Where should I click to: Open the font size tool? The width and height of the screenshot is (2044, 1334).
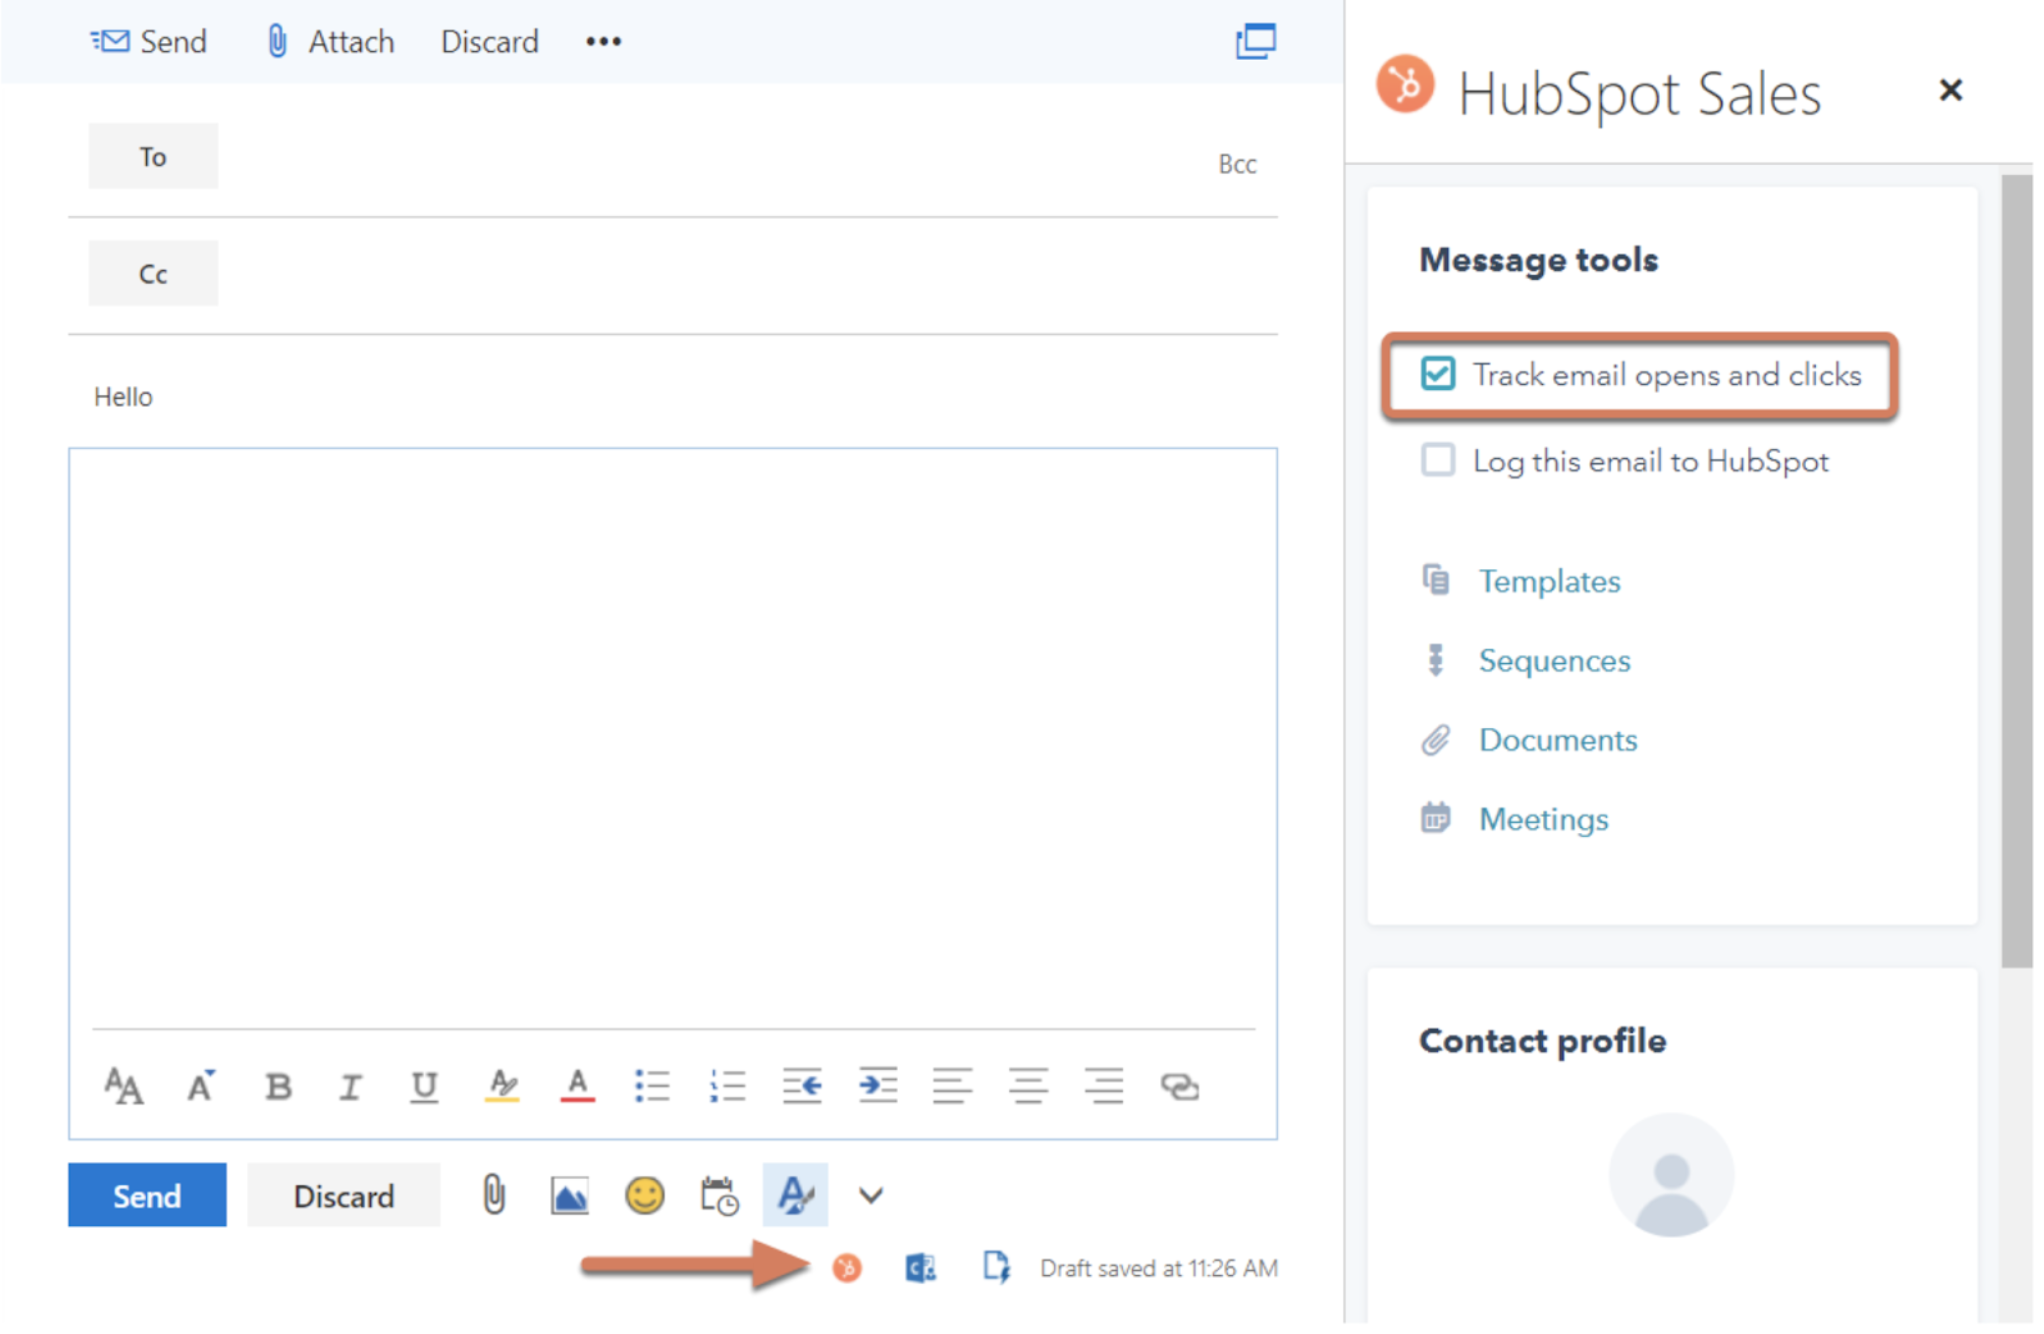124,1086
